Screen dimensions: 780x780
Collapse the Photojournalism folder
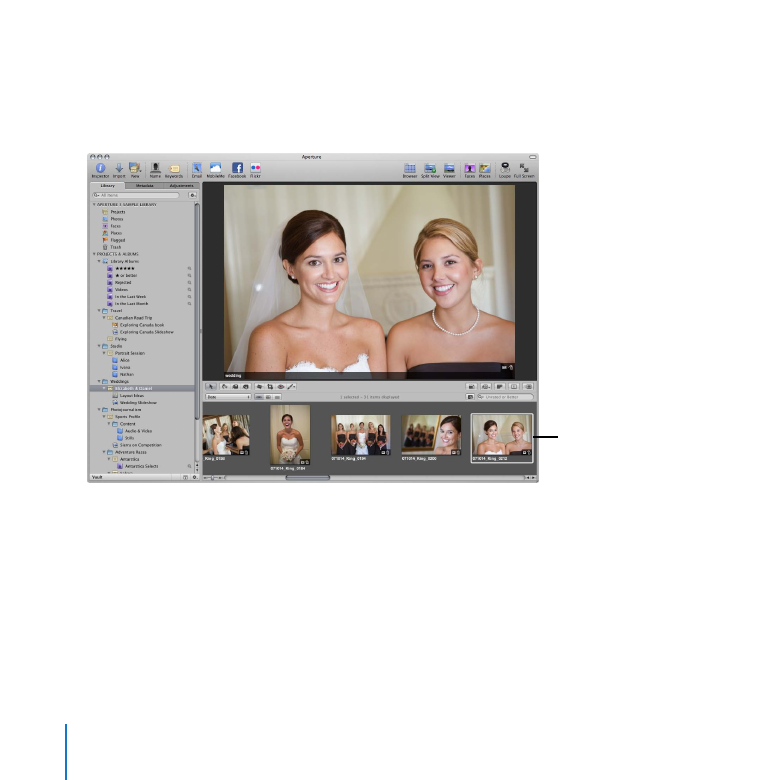pos(99,409)
